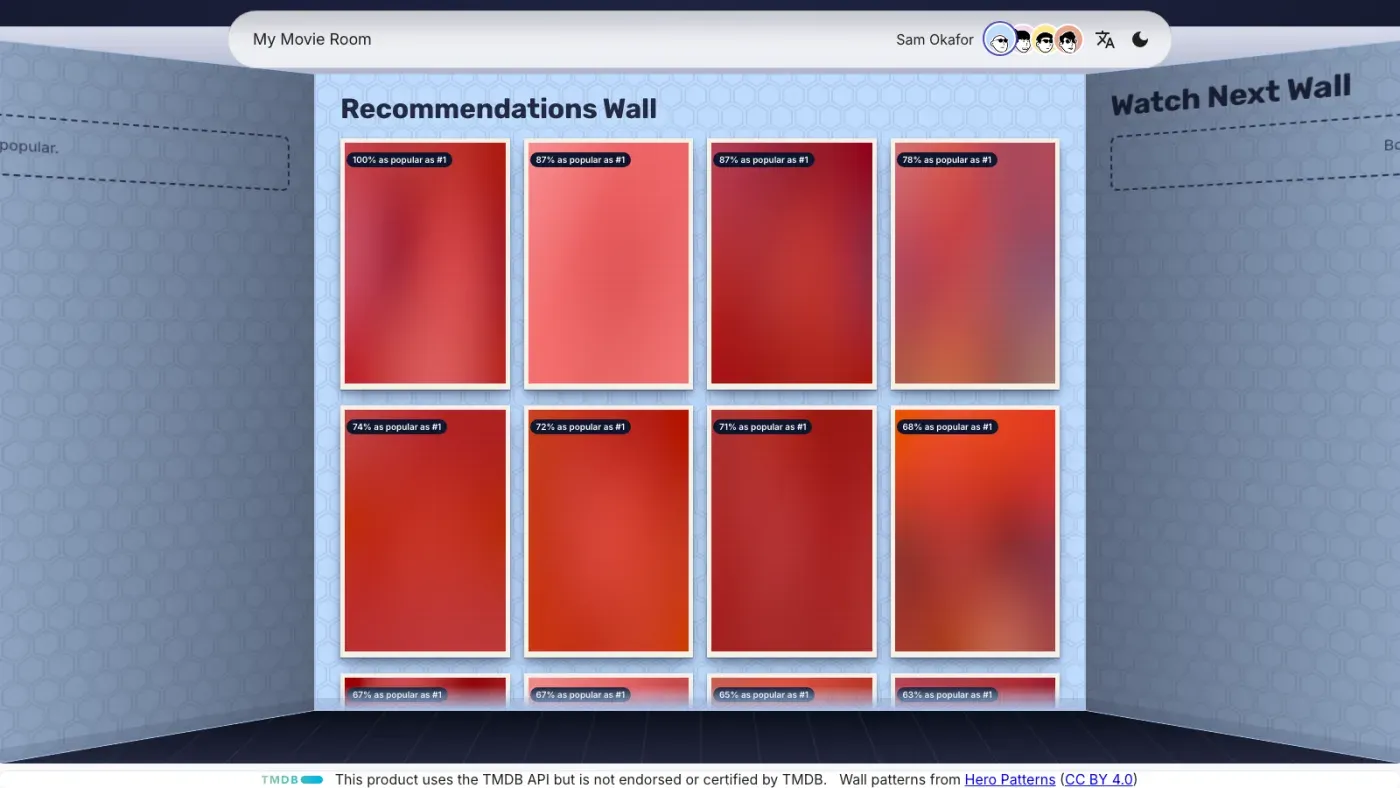Open the language translation menu
Screen dimensions: 1400x788
(1104, 40)
